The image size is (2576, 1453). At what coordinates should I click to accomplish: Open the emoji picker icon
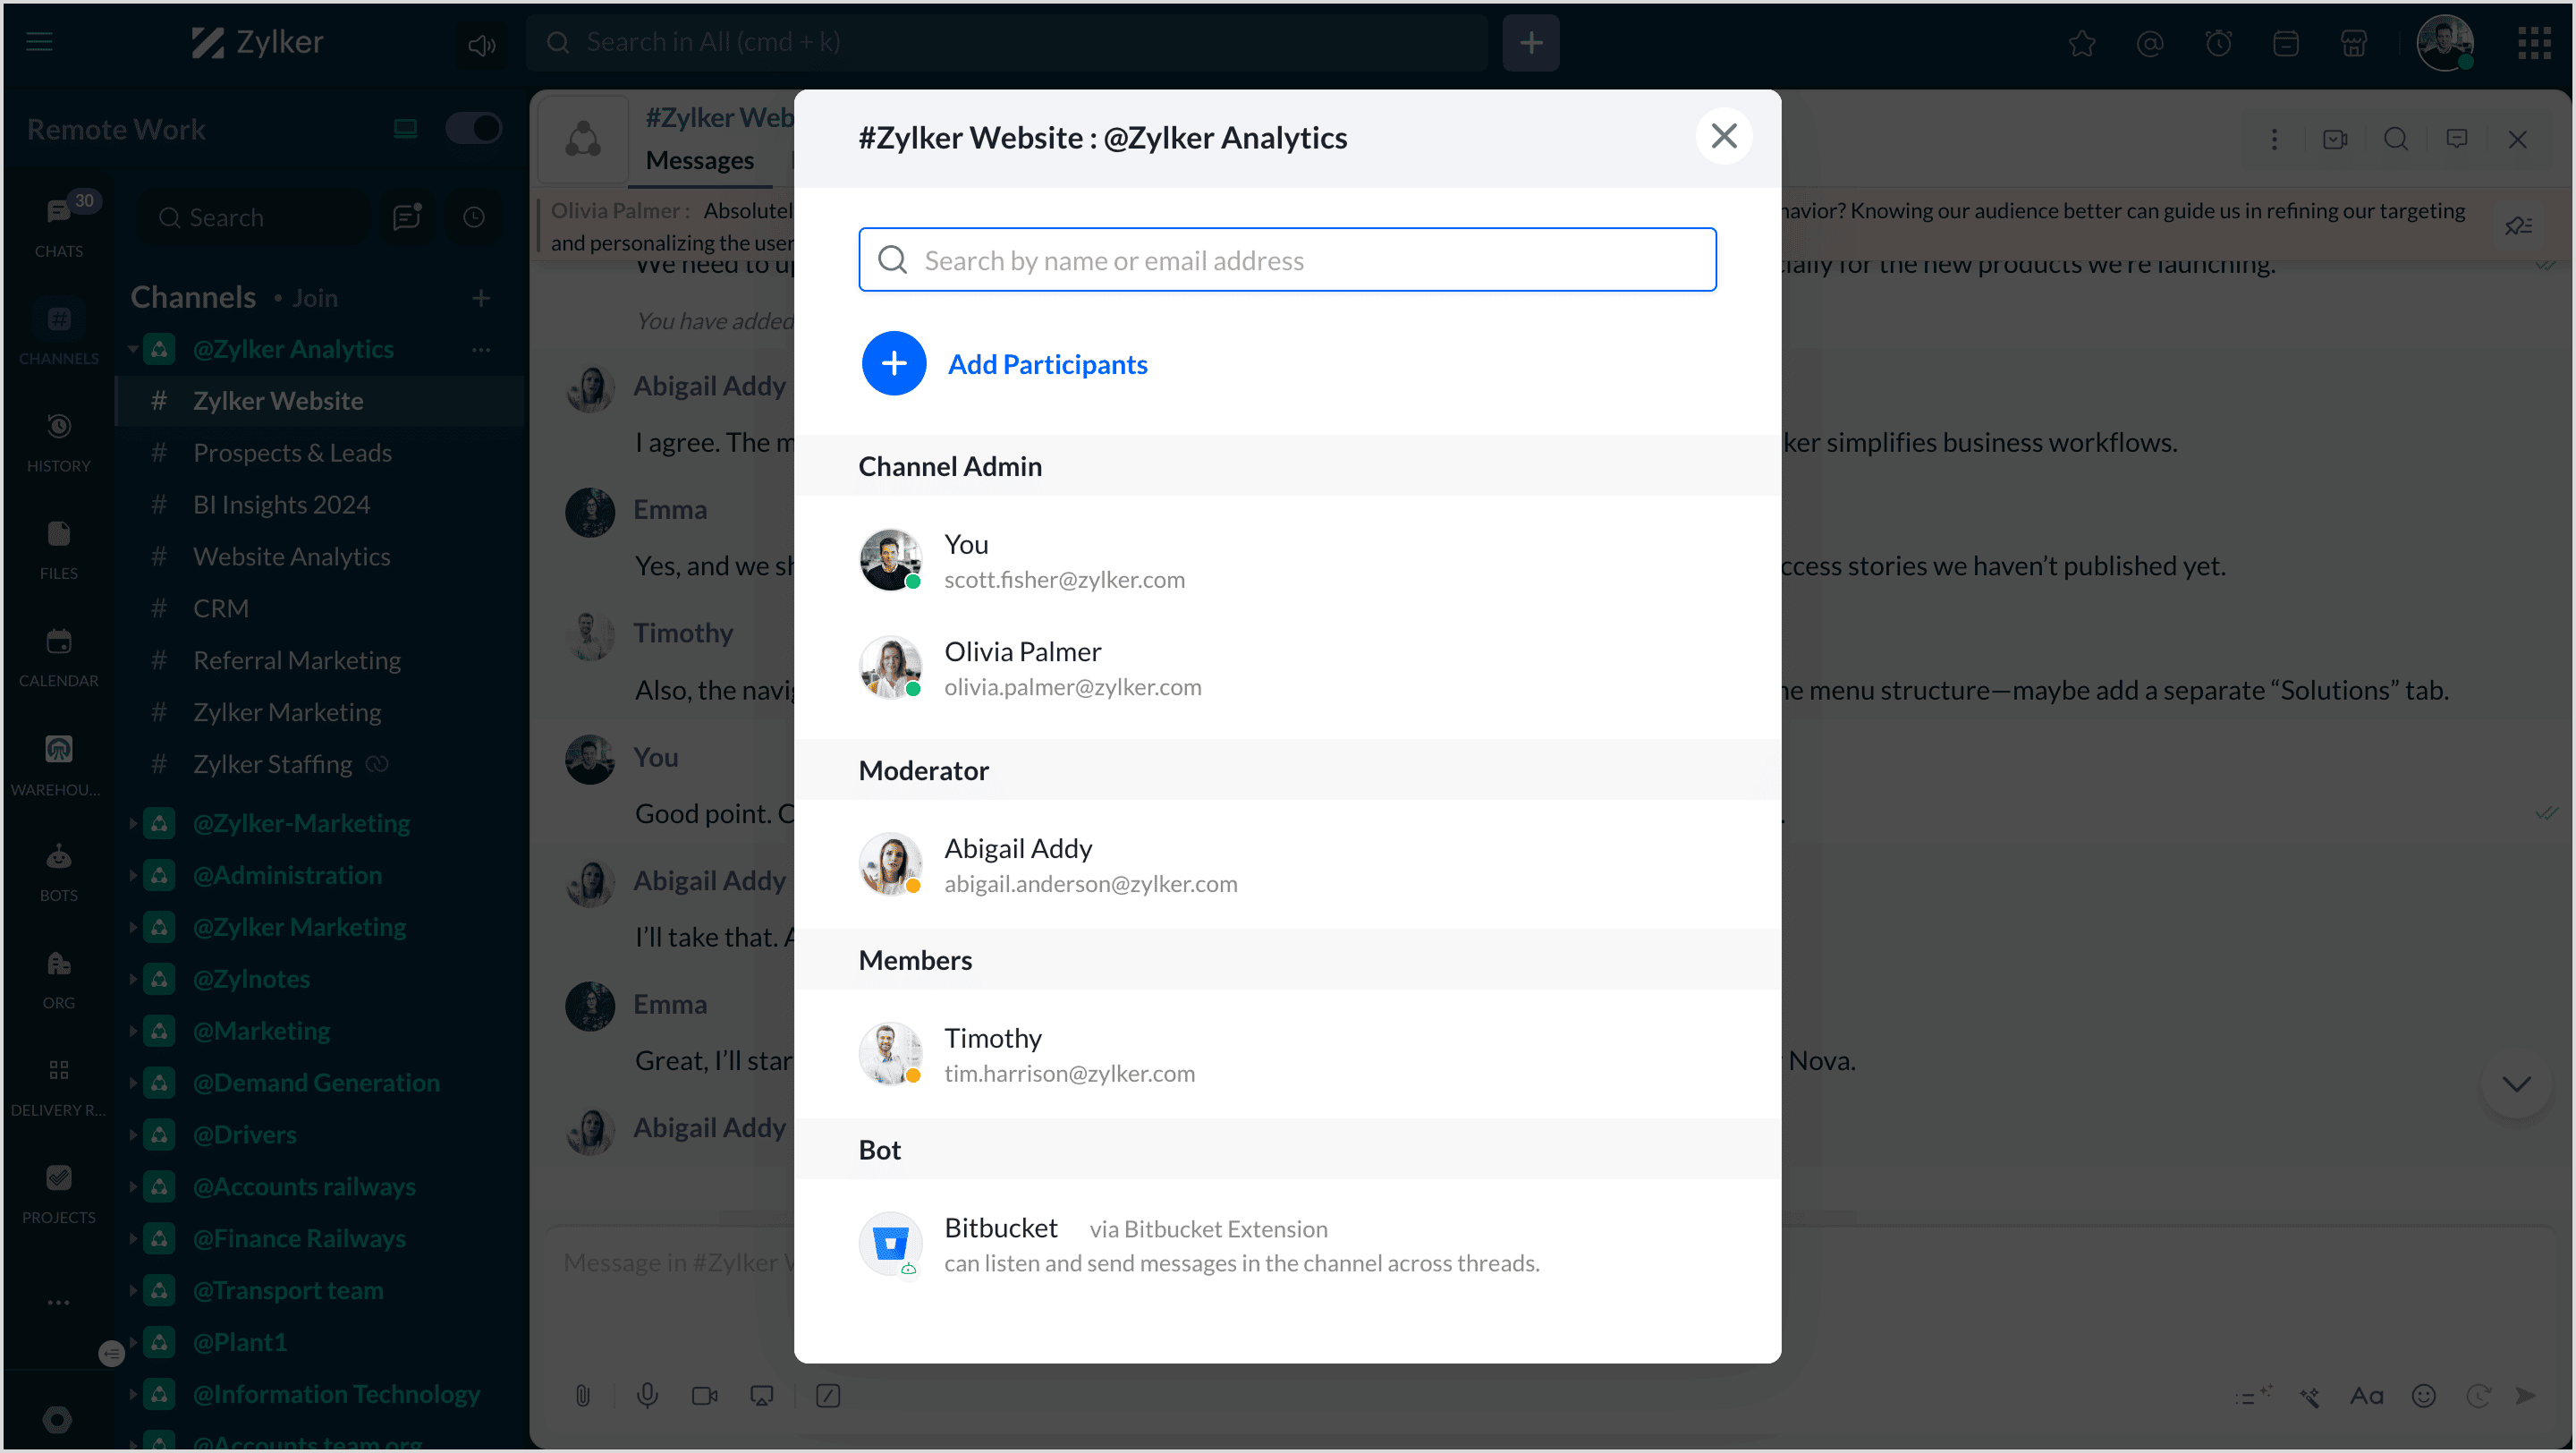[x=2423, y=1395]
